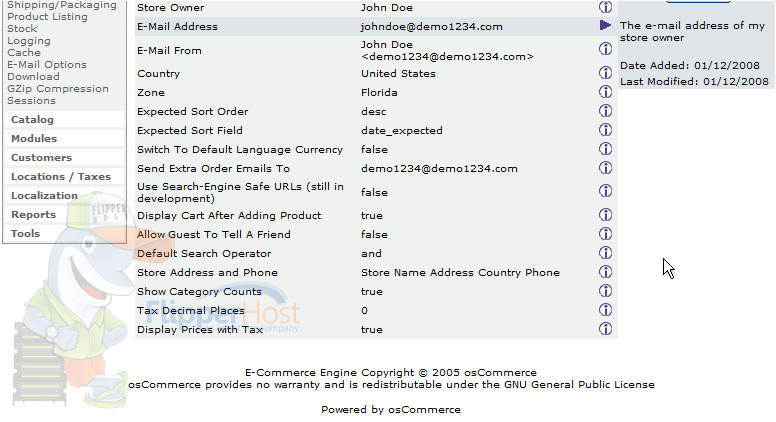Open Logging configuration link
The width and height of the screenshot is (776, 422).
(29, 41)
